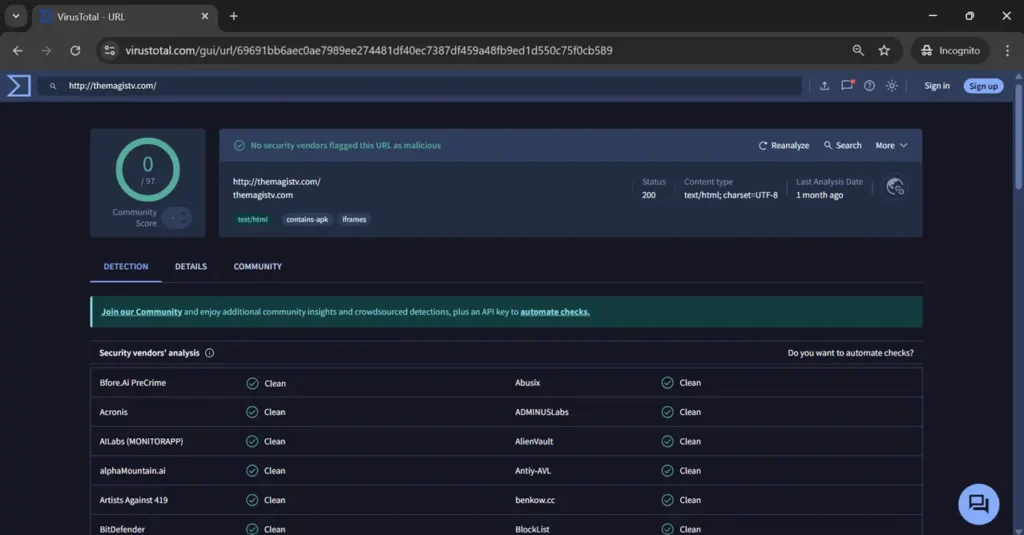Click the text/html tag

point(253,219)
